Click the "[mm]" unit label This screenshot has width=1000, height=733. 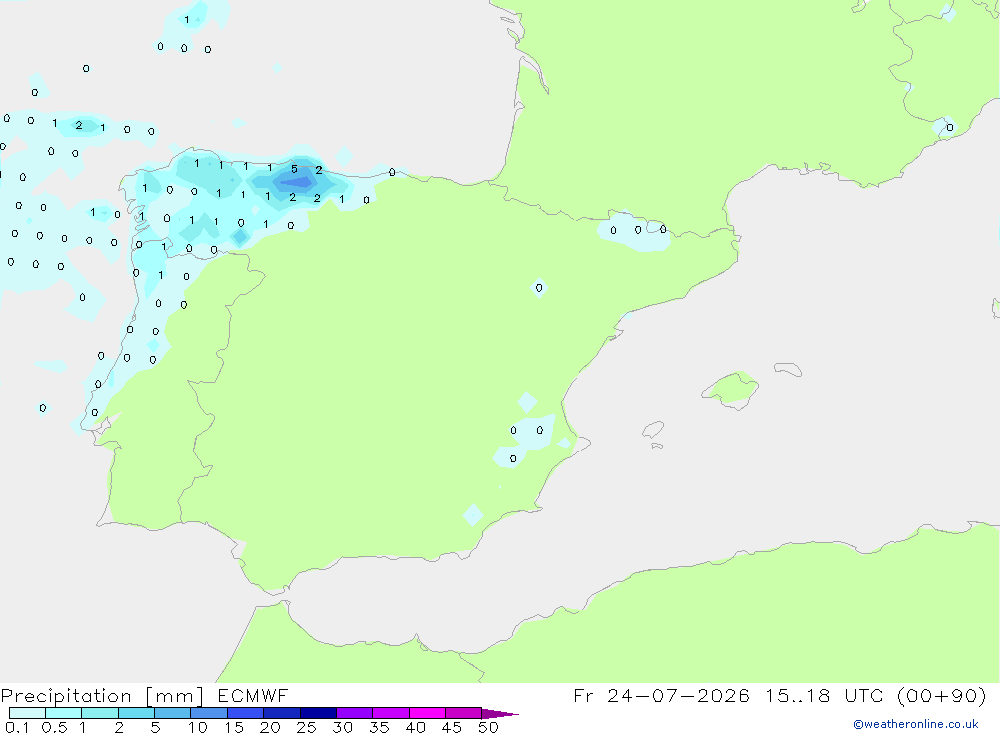[175, 696]
